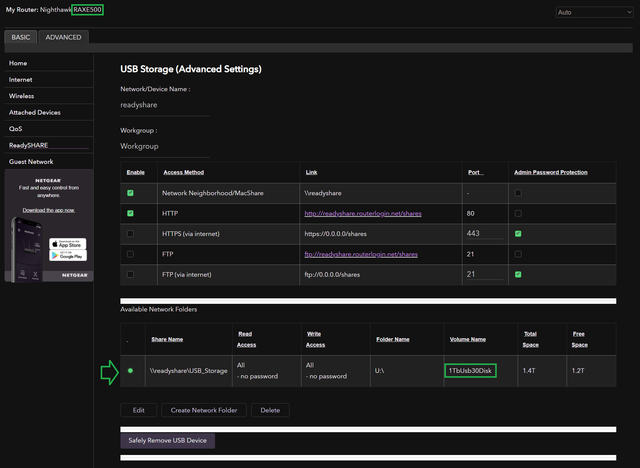Click the Folder Name column header
This screenshot has width=640, height=468.
393,339
